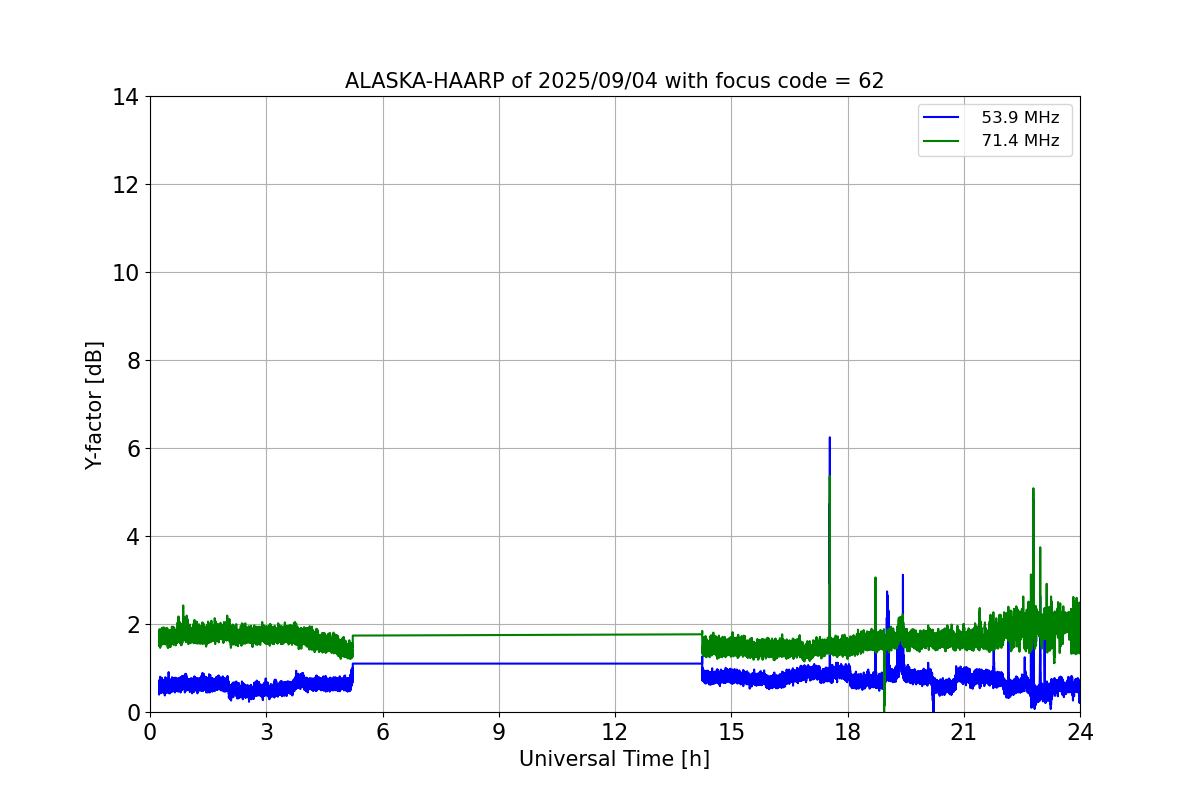The height and width of the screenshot is (800, 1200).
Task: Click the tall green spike peak just before 23 h
Action: coord(1033,489)
